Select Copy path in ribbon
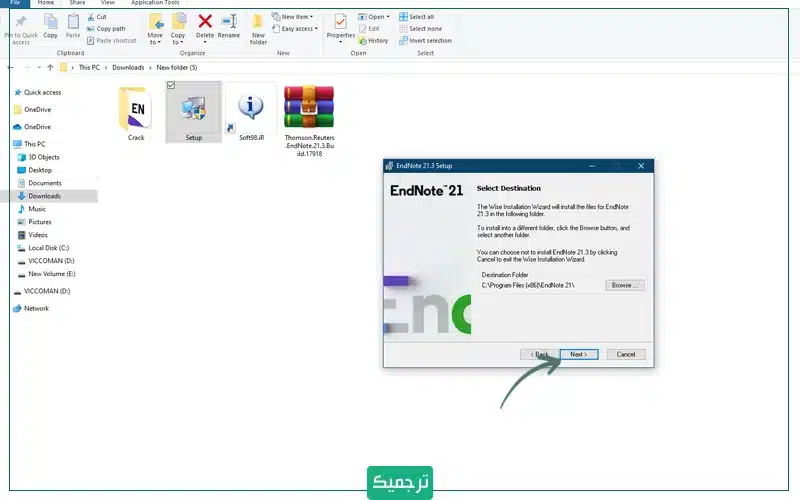Viewport: 800px width, 500px height. click(x=106, y=29)
